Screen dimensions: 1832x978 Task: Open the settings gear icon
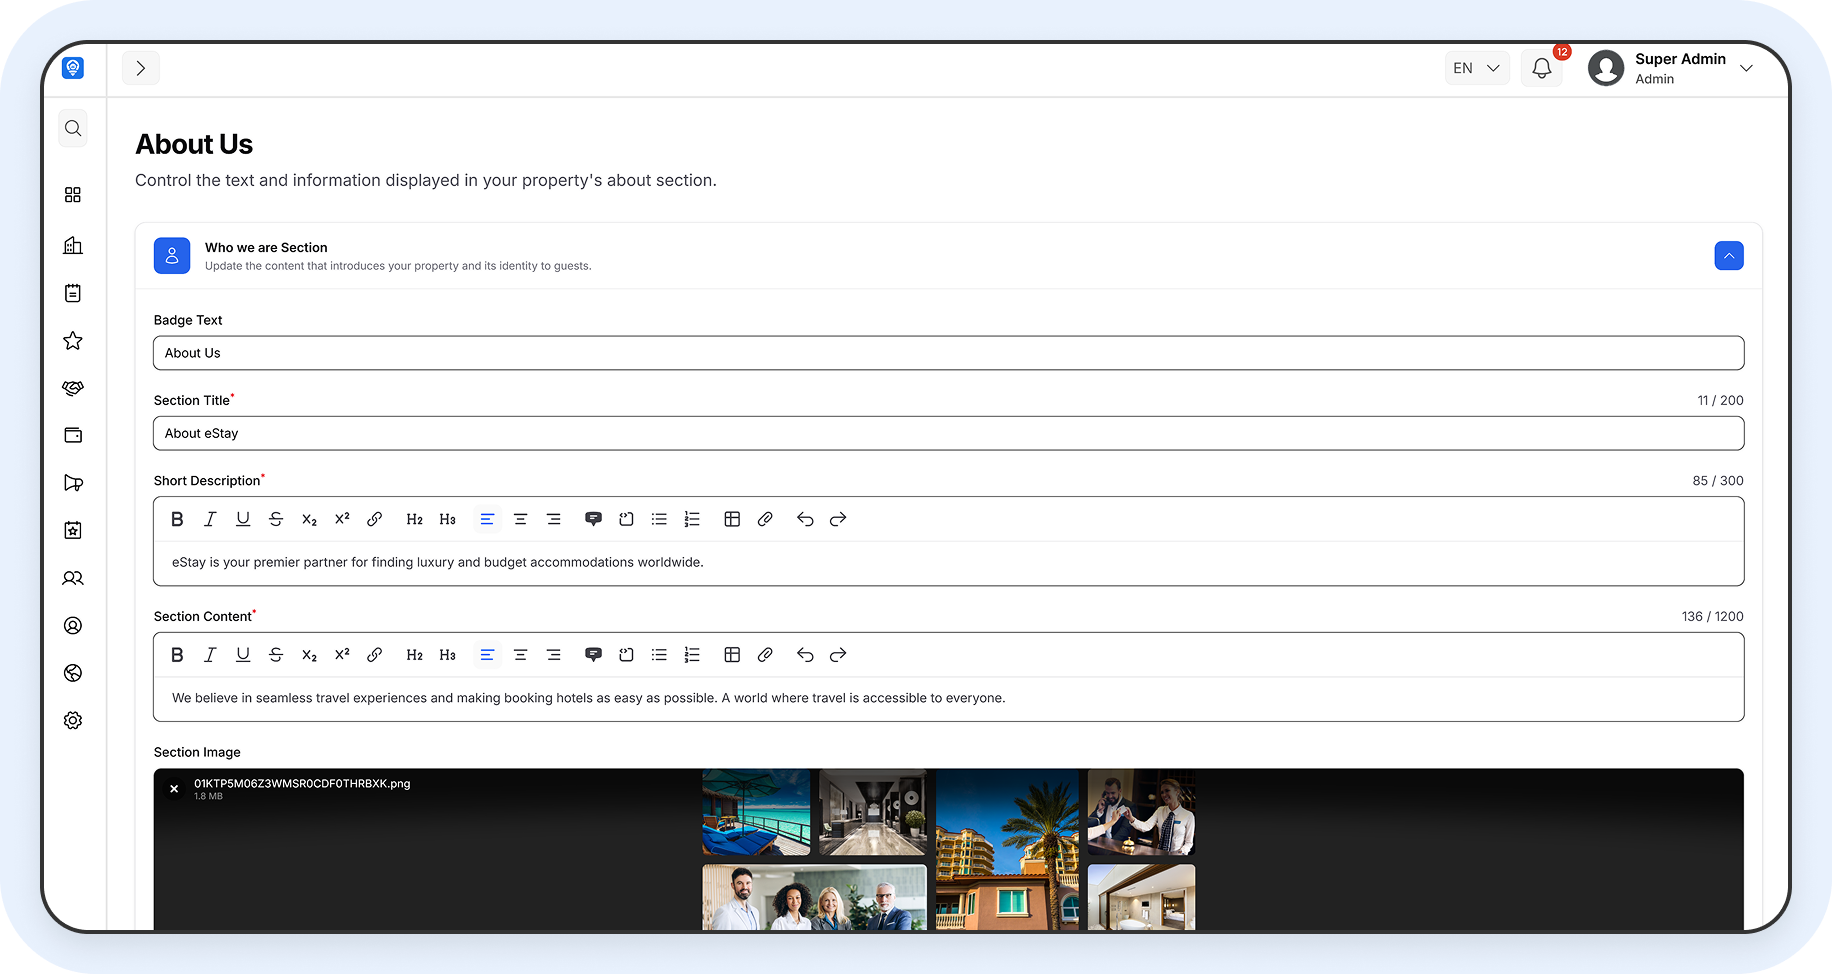(x=73, y=721)
